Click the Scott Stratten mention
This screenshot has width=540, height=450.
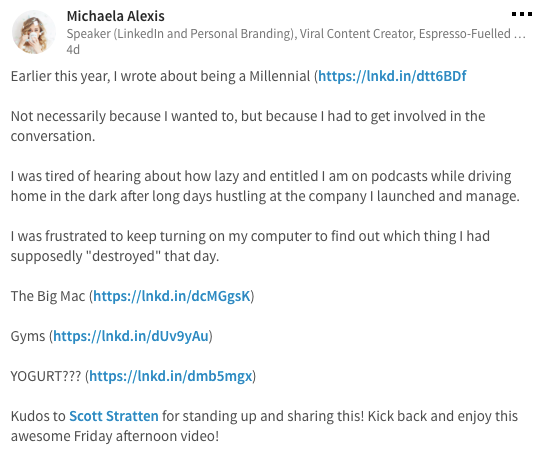(114, 416)
